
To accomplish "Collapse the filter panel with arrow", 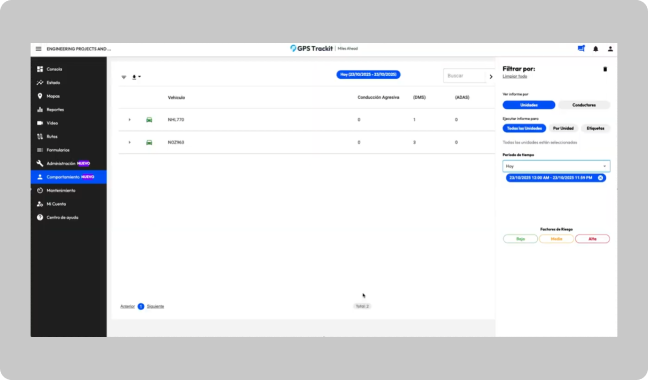I will [x=491, y=76].
